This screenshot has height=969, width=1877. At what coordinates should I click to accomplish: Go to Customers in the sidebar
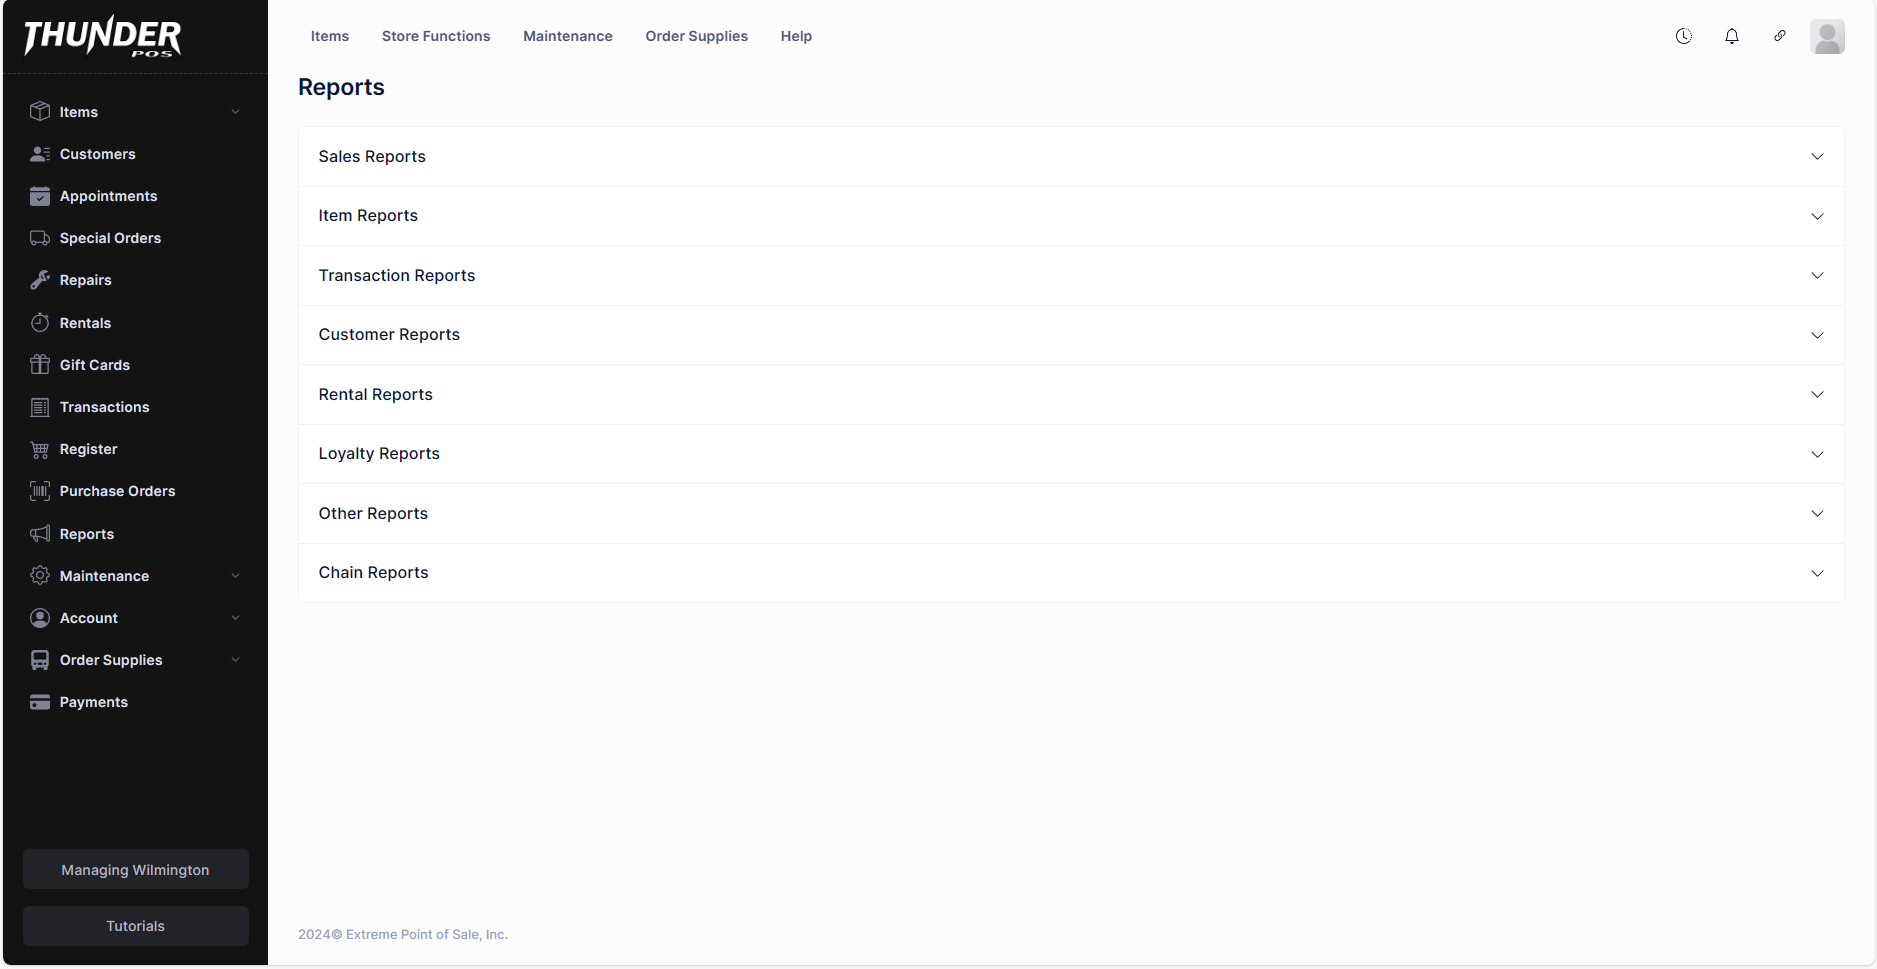click(x=97, y=154)
